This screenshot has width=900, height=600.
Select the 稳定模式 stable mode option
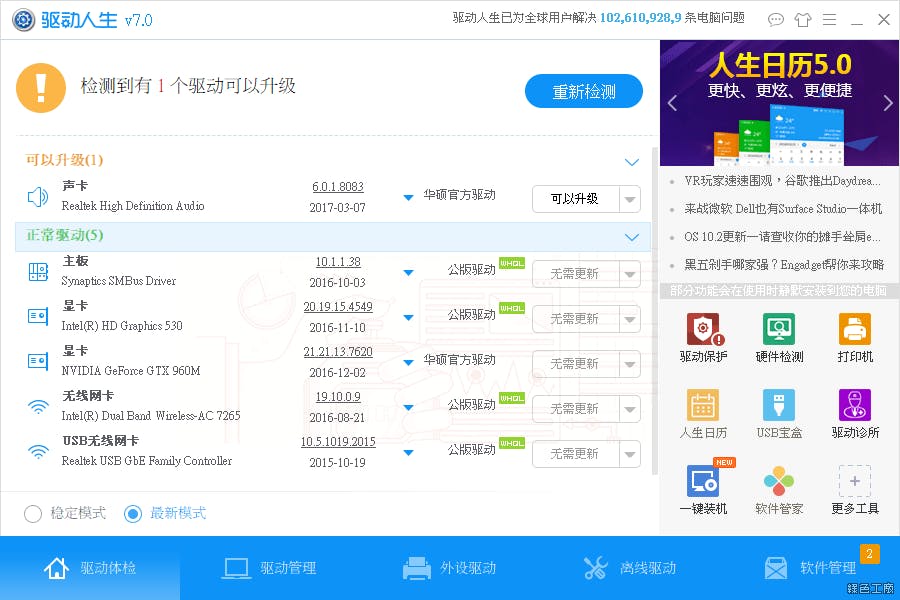(x=33, y=513)
